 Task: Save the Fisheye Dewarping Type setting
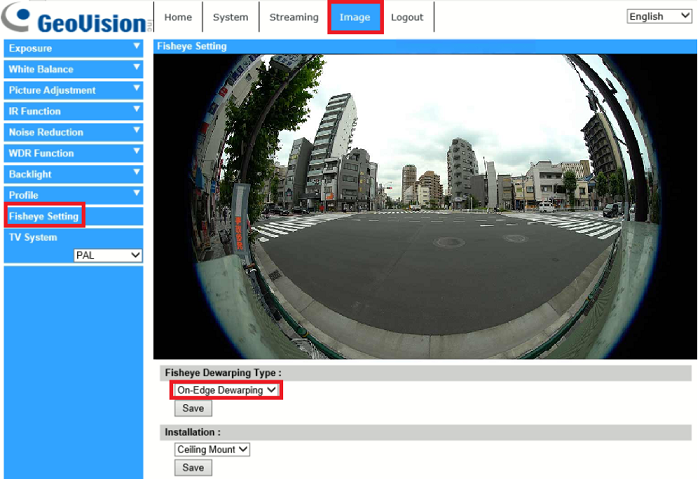click(193, 408)
